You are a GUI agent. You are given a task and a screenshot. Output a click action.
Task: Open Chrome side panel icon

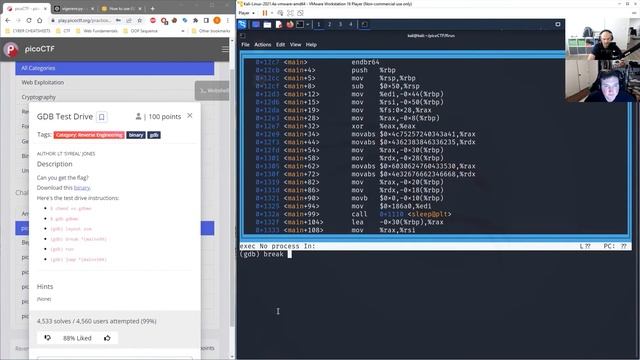[206, 20]
